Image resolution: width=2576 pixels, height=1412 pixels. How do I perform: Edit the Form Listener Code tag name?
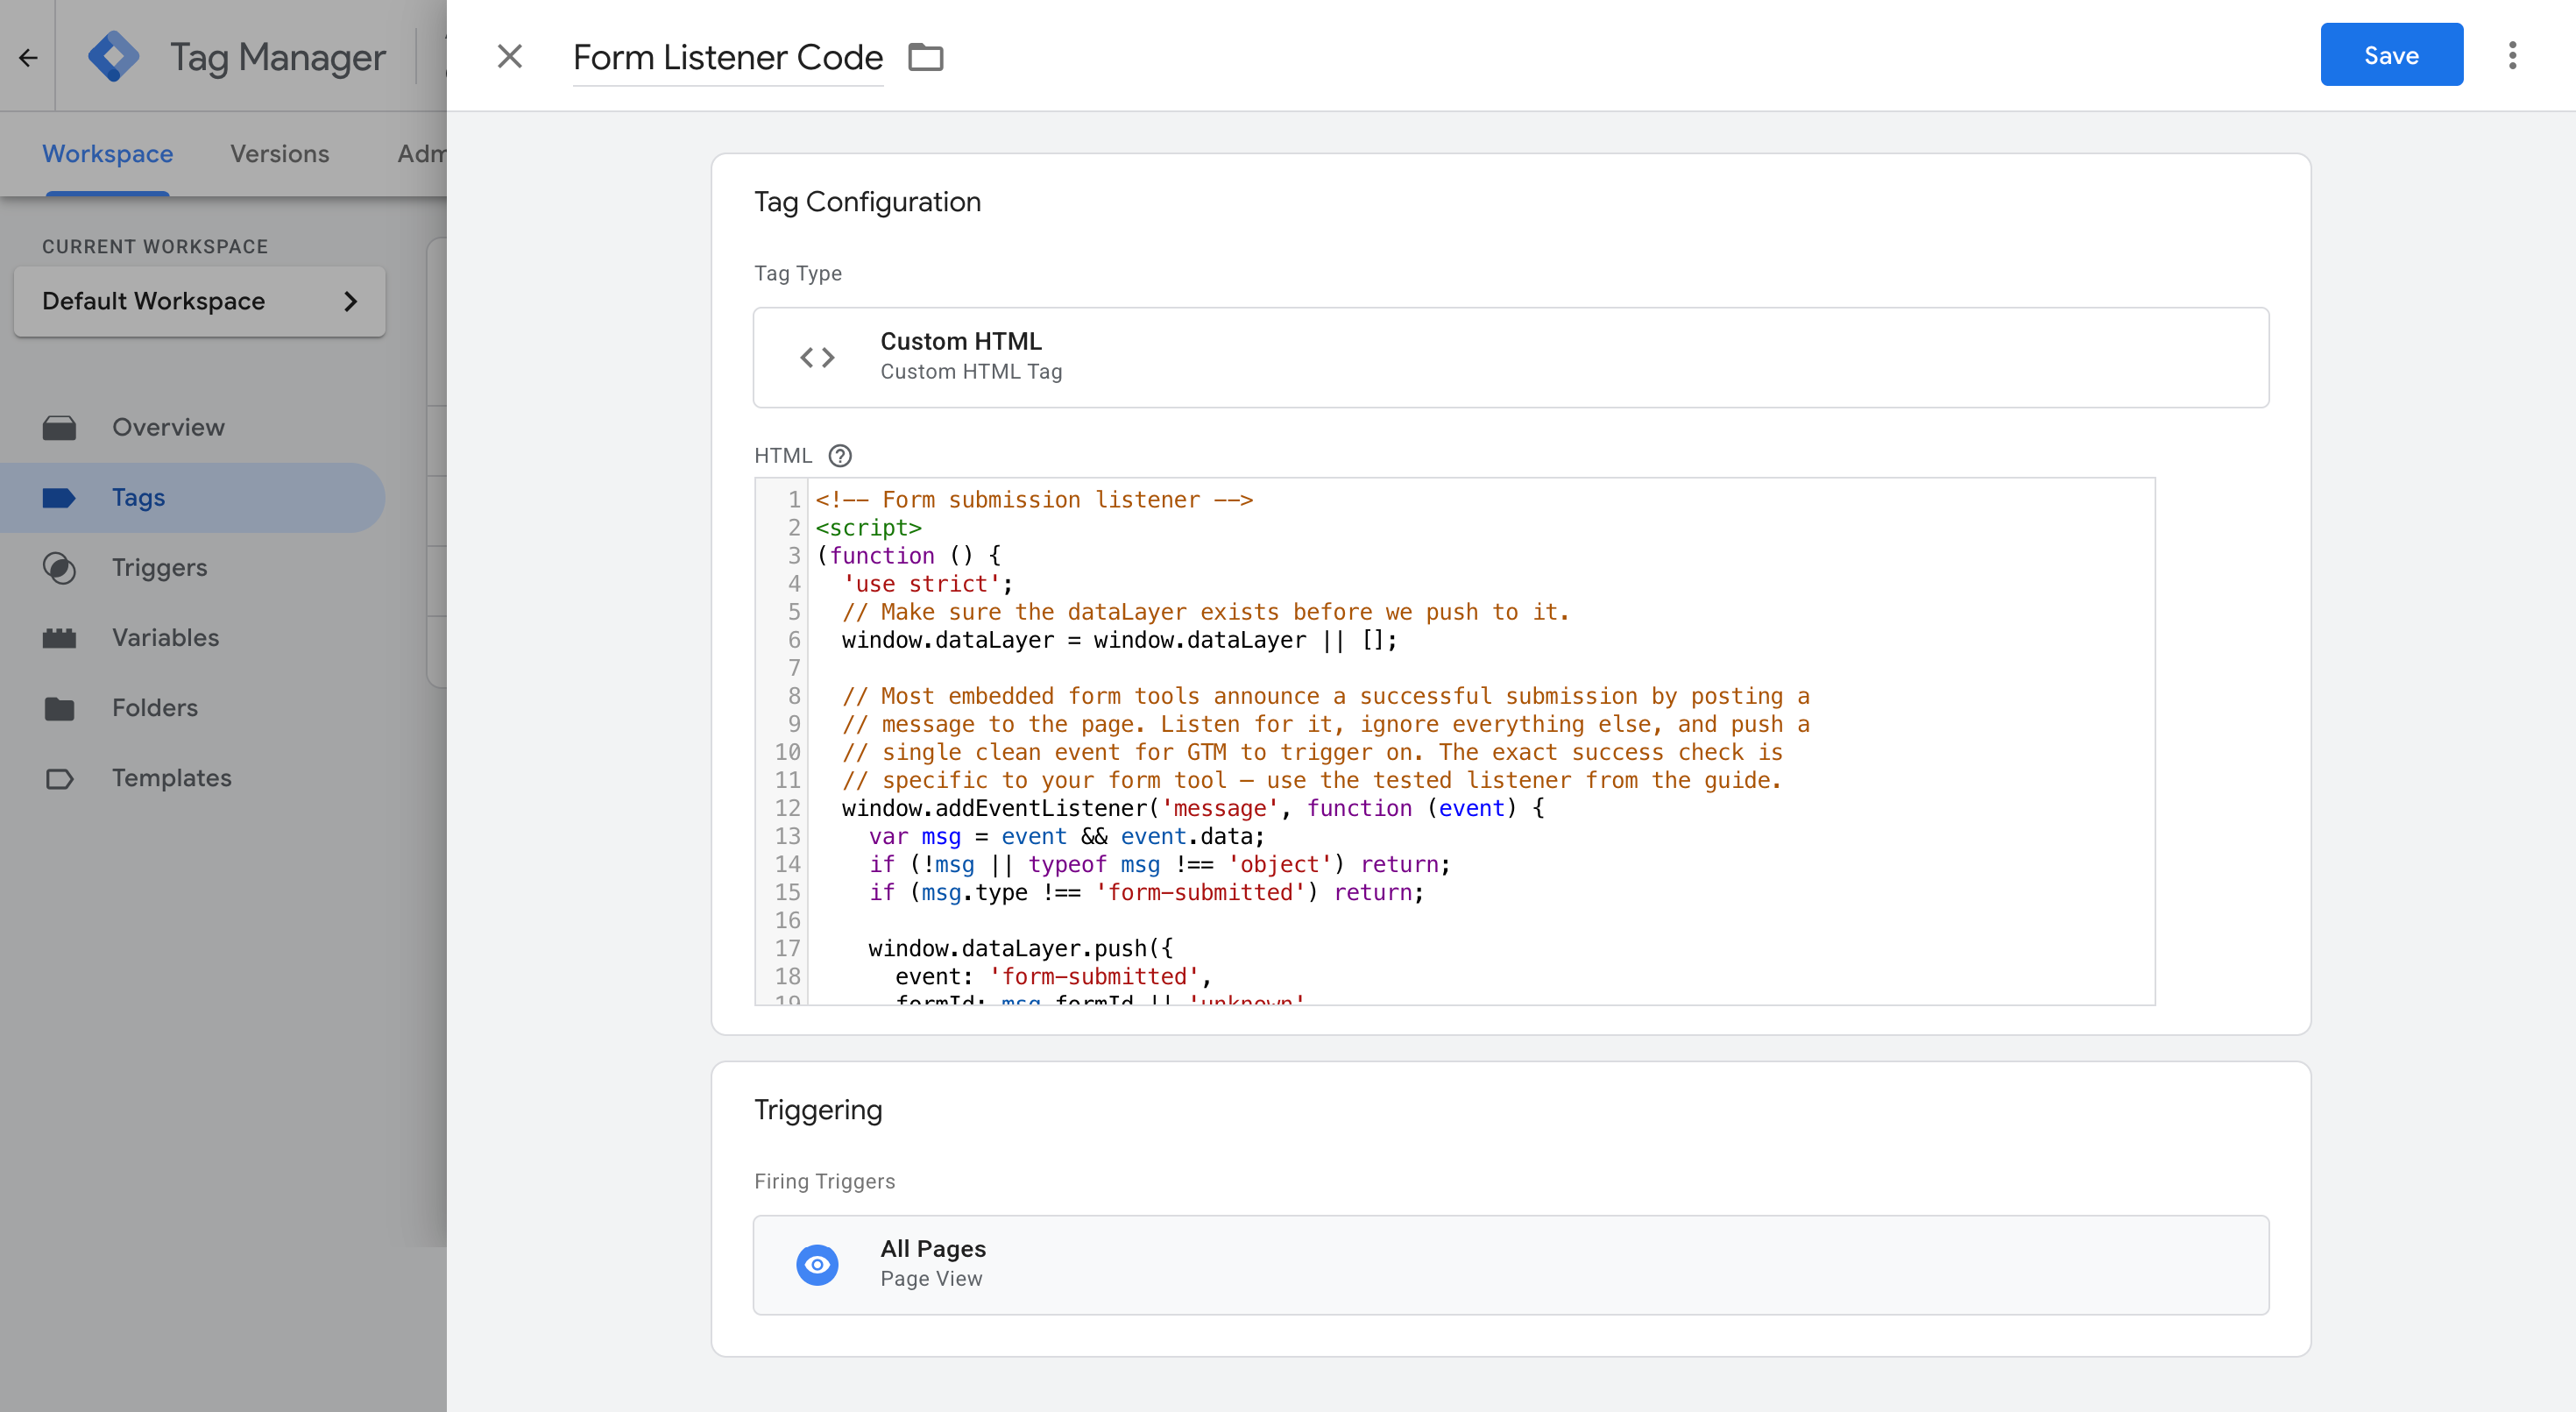(727, 57)
